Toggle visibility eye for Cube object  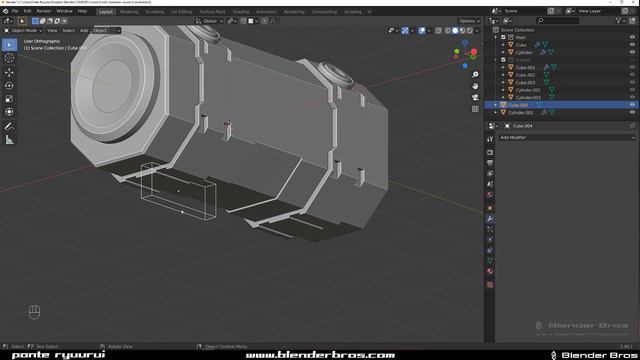tap(632, 45)
